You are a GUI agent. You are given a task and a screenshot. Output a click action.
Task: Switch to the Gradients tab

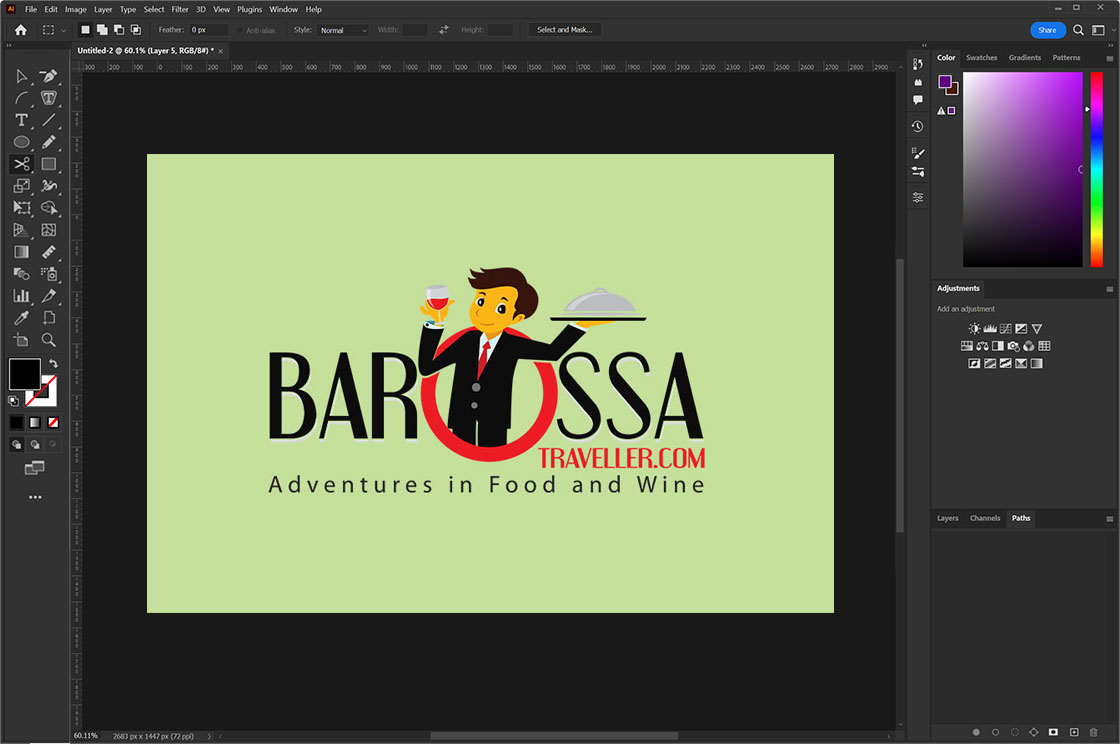[1024, 58]
